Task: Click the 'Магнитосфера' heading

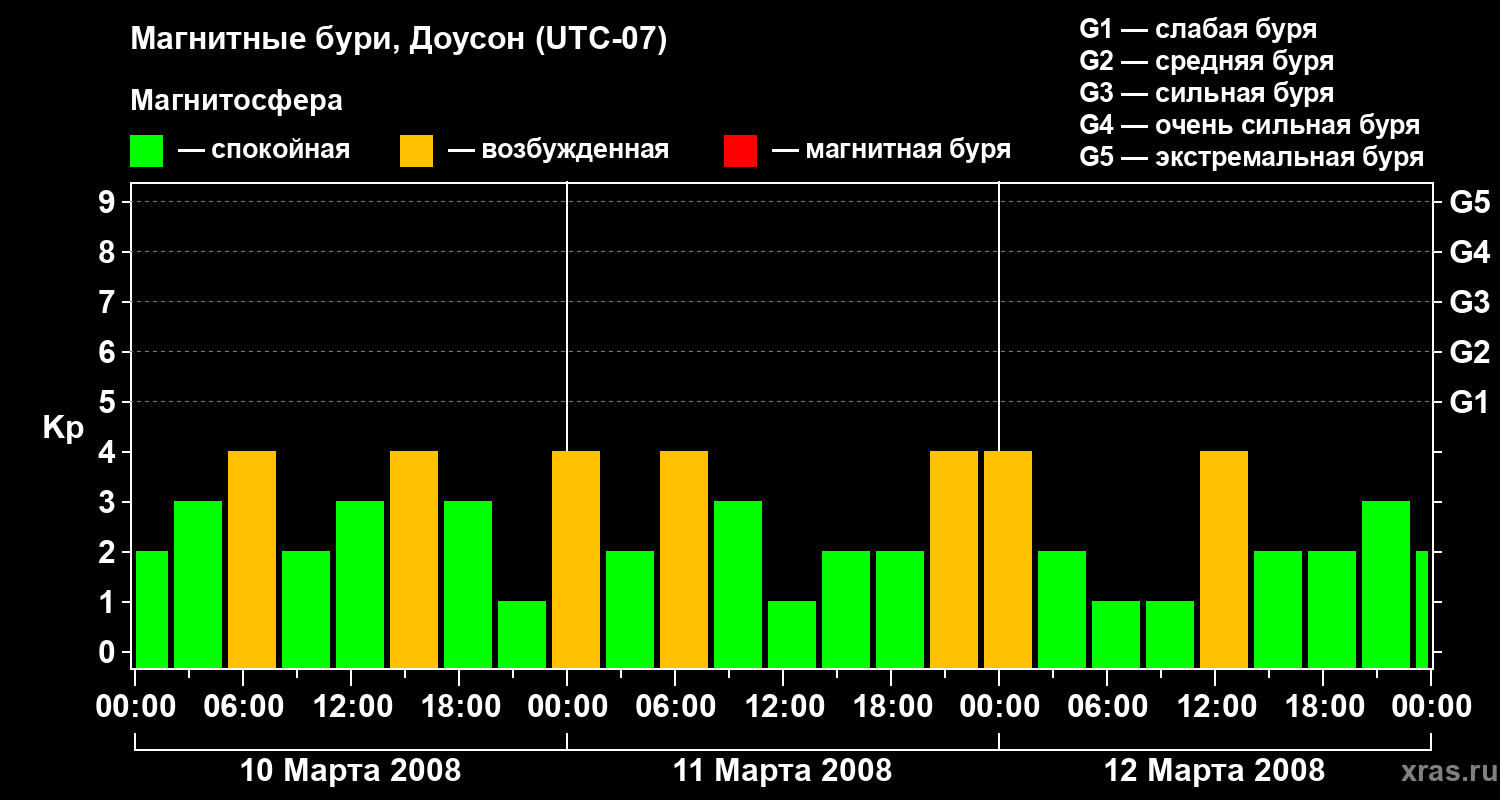Action: (x=237, y=101)
